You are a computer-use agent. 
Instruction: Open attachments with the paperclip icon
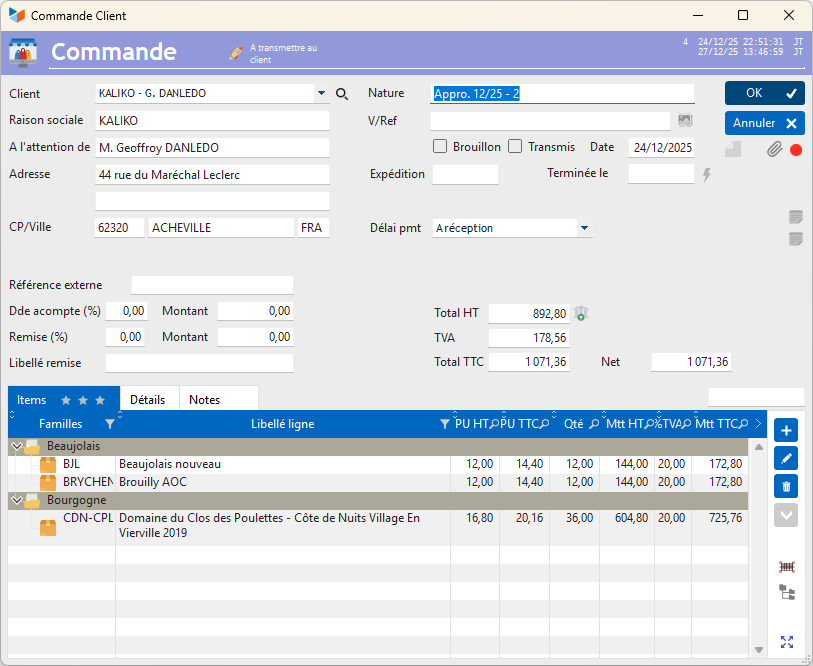(x=773, y=150)
